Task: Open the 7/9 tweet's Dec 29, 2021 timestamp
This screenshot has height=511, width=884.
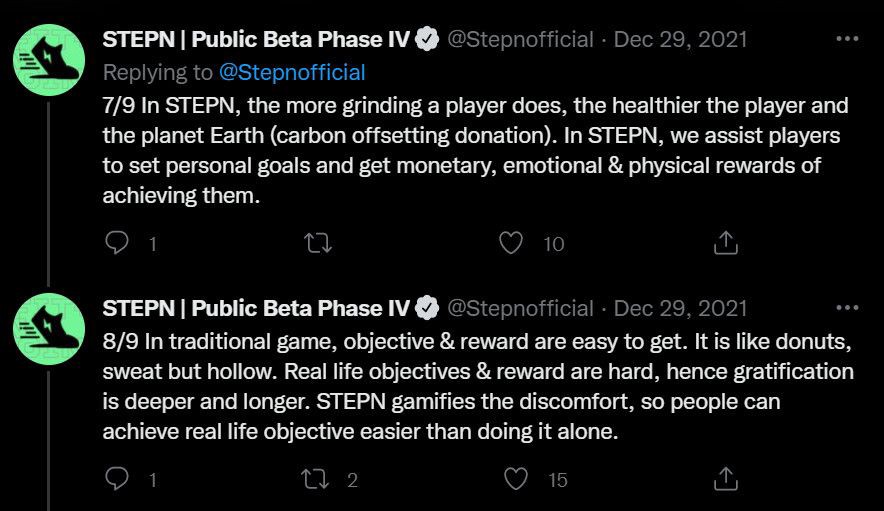Action: 680,40
